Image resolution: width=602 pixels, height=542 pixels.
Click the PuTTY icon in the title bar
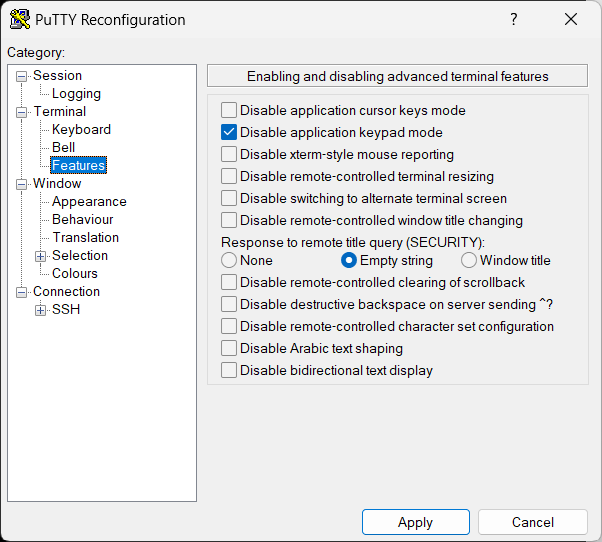pos(20,19)
